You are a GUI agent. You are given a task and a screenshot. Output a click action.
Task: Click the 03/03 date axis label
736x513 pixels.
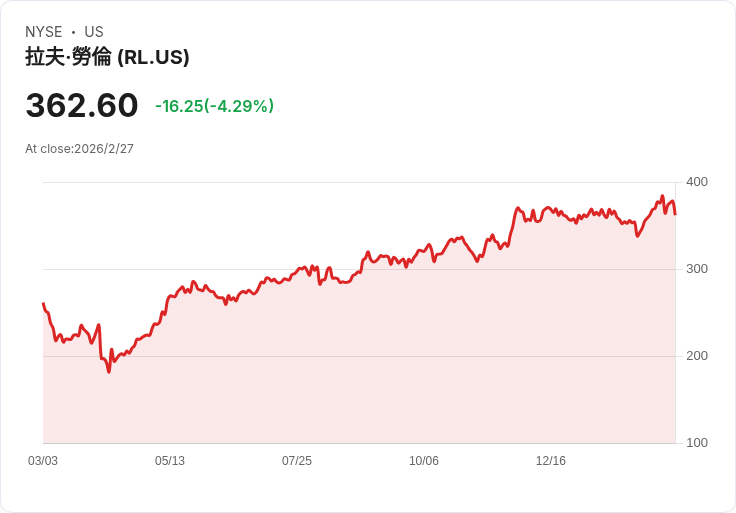tap(43, 460)
